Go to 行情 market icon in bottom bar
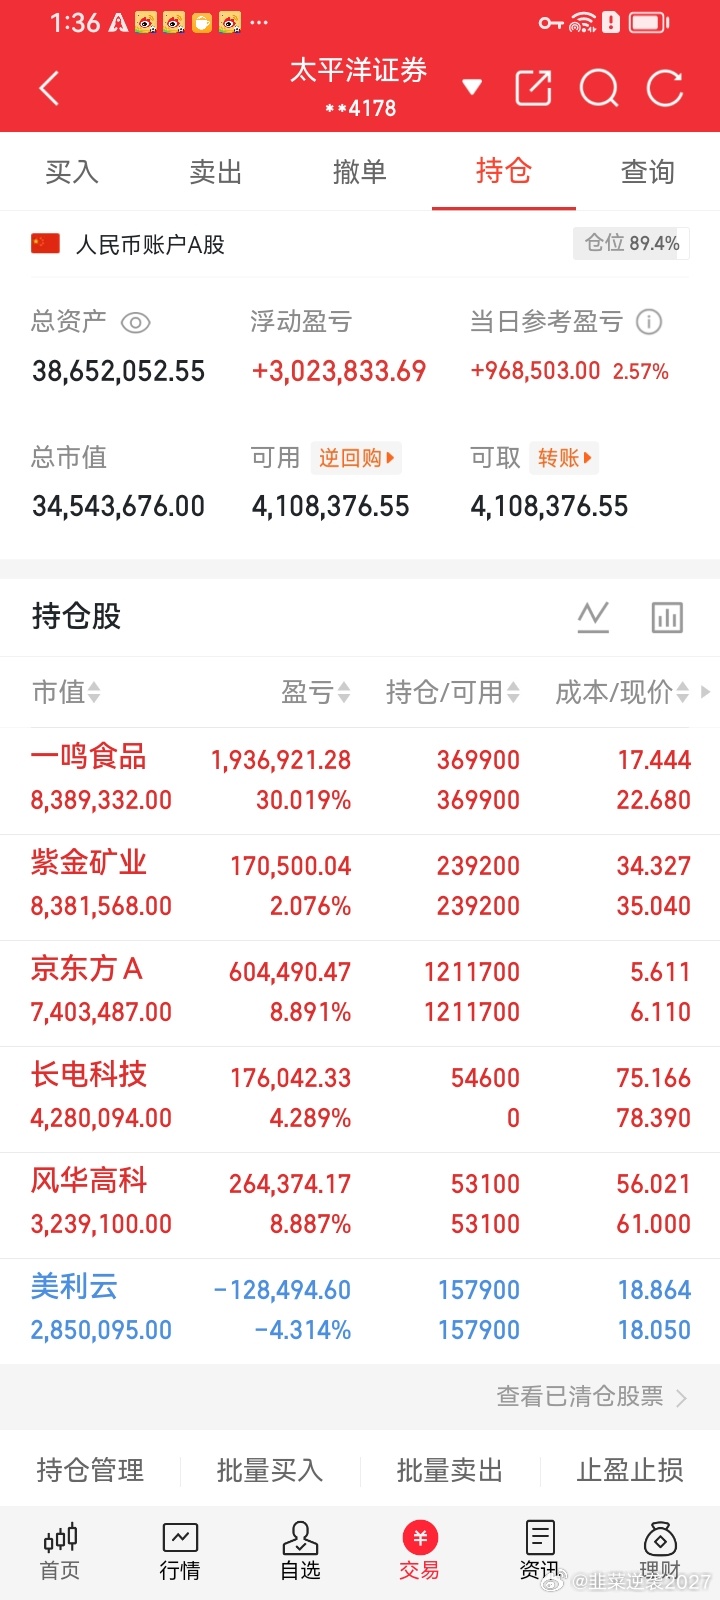 point(180,1551)
